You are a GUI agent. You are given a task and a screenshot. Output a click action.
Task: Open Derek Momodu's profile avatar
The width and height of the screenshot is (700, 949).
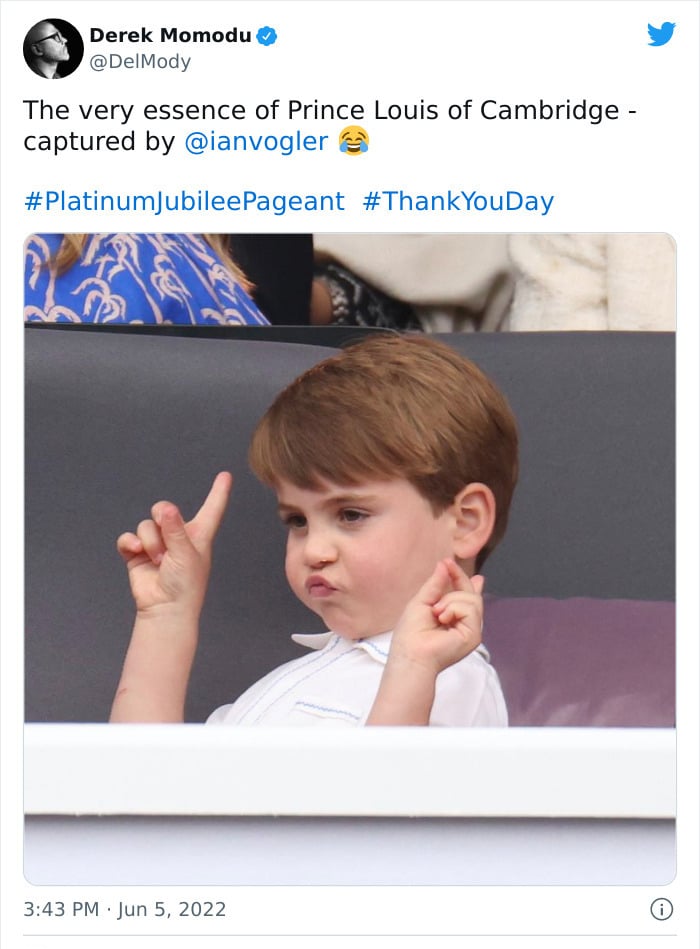53,48
